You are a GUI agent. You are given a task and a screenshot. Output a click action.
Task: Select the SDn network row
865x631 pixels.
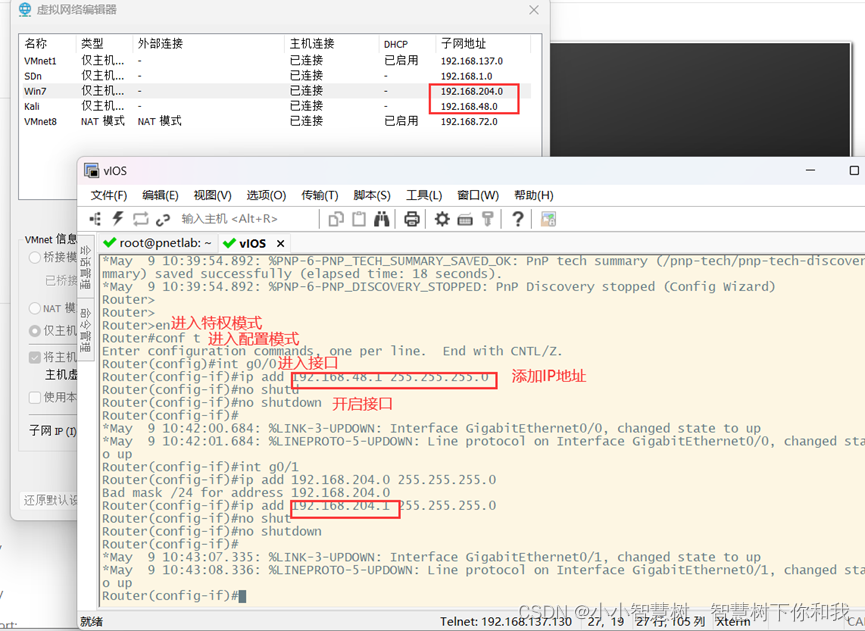coord(277,76)
